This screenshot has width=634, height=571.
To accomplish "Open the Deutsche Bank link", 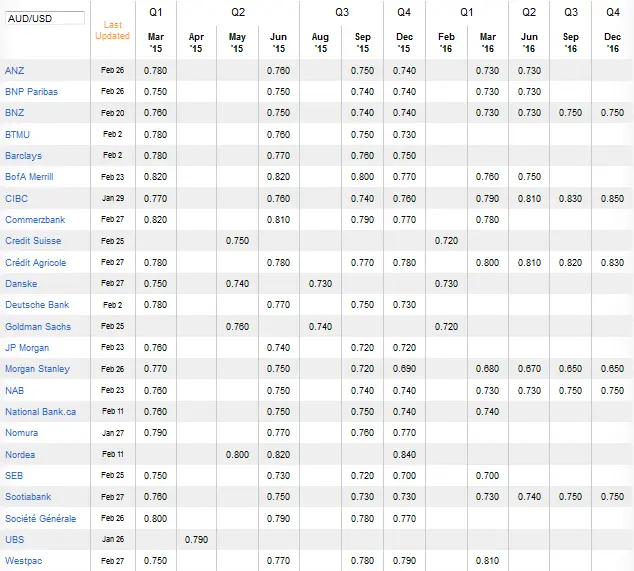I will tap(37, 305).
